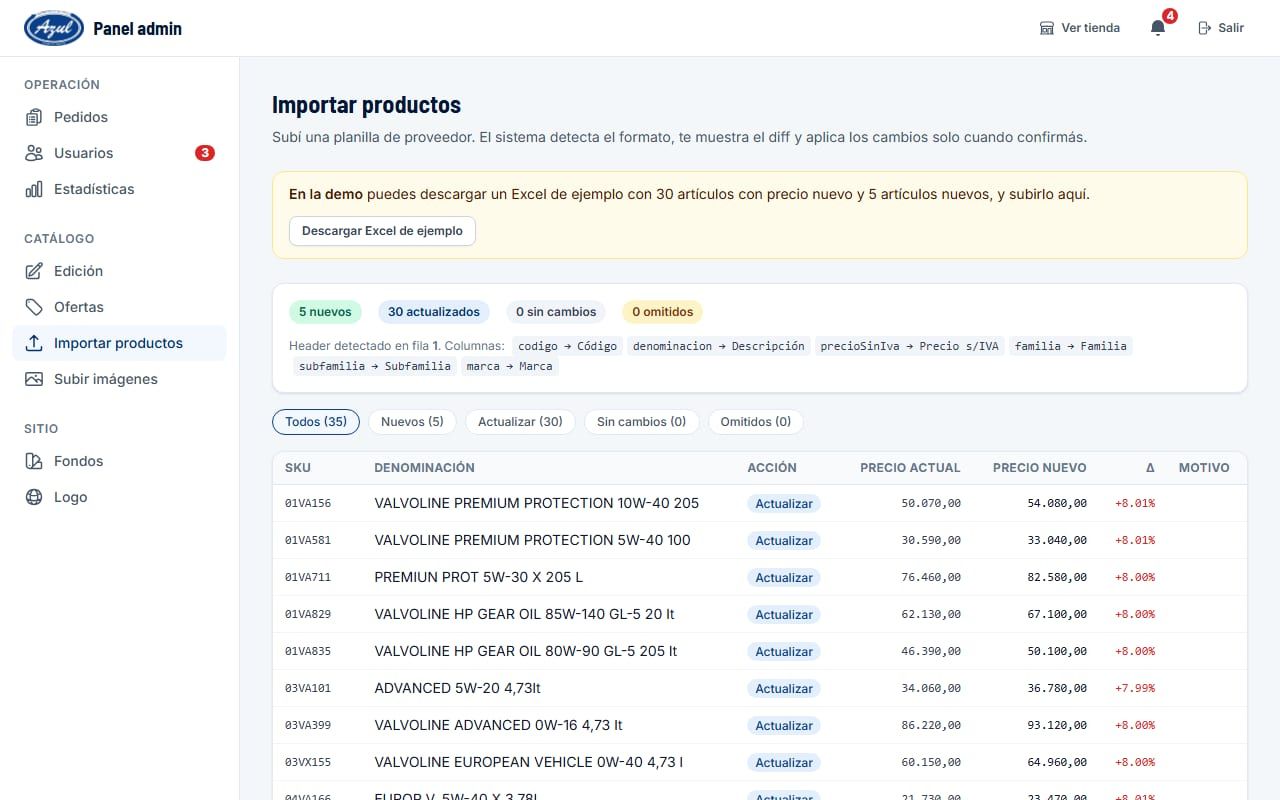Click the Importar productos upload icon
This screenshot has height=800, width=1280.
34,343
